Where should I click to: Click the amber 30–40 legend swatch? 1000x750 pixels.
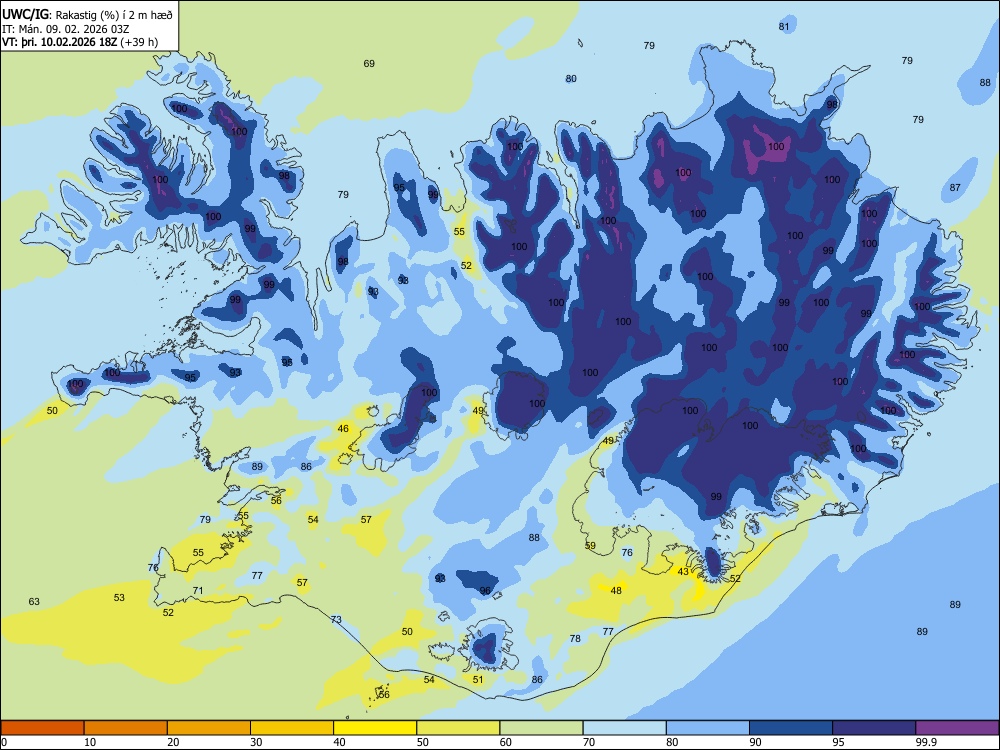[292, 728]
